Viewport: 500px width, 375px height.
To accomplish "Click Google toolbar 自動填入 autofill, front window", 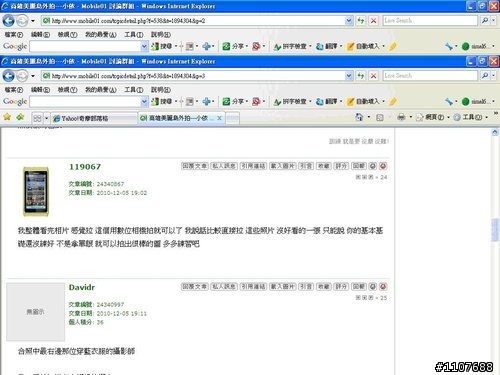I will click(x=363, y=101).
